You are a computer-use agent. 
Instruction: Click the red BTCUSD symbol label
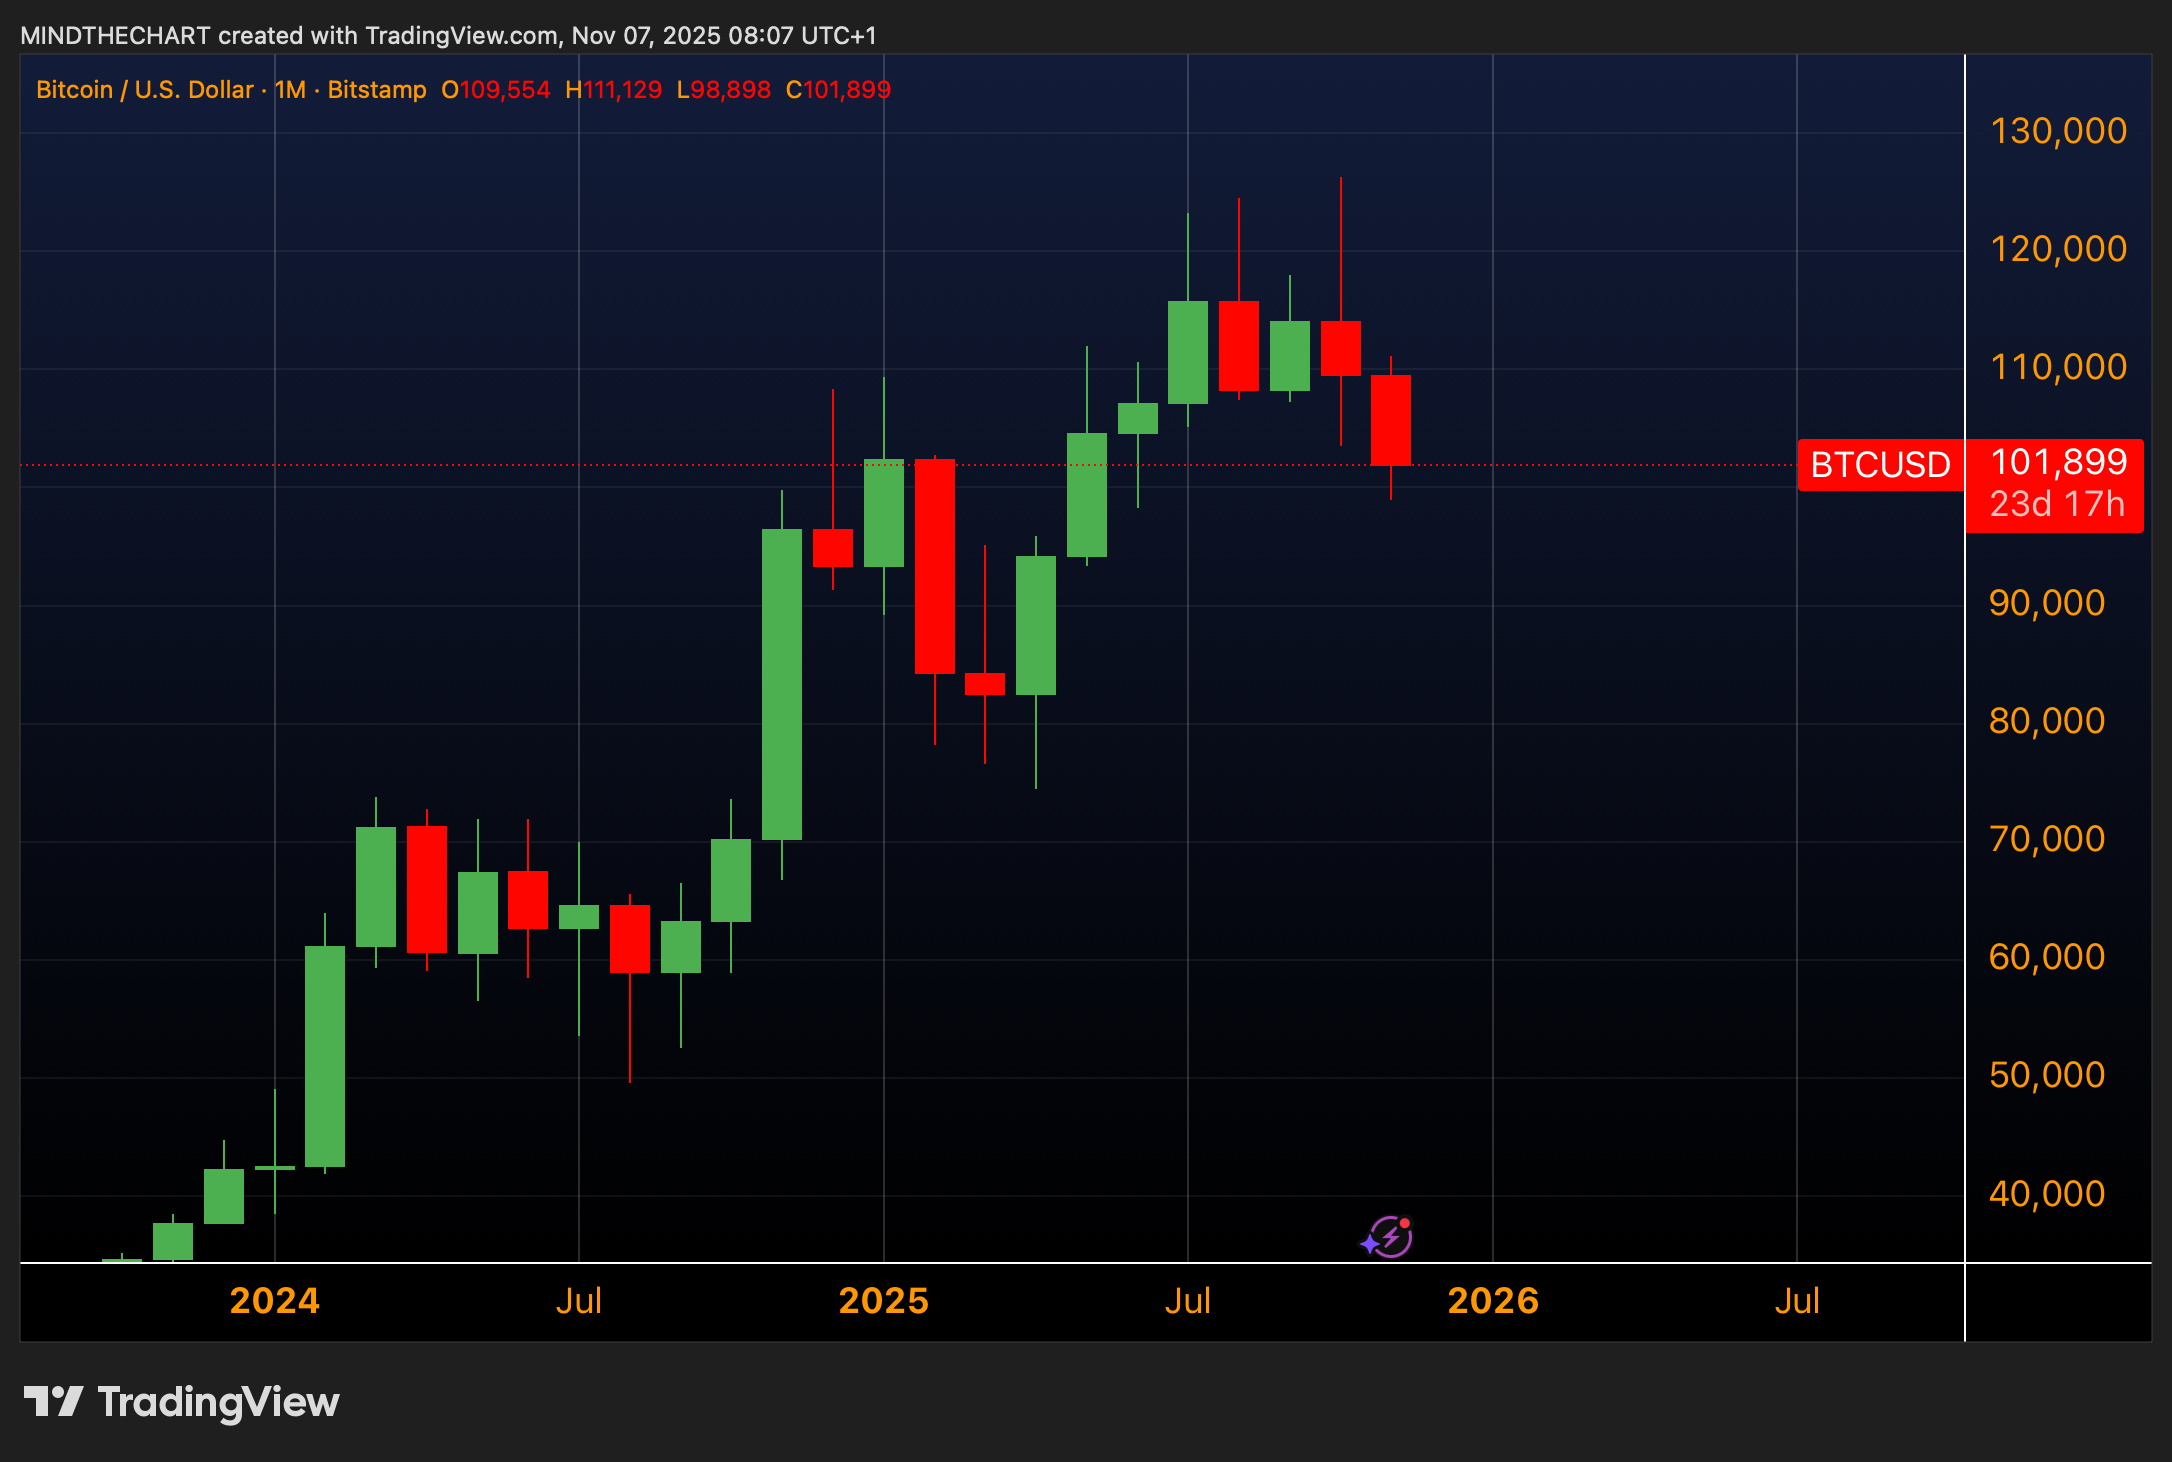tap(1880, 465)
